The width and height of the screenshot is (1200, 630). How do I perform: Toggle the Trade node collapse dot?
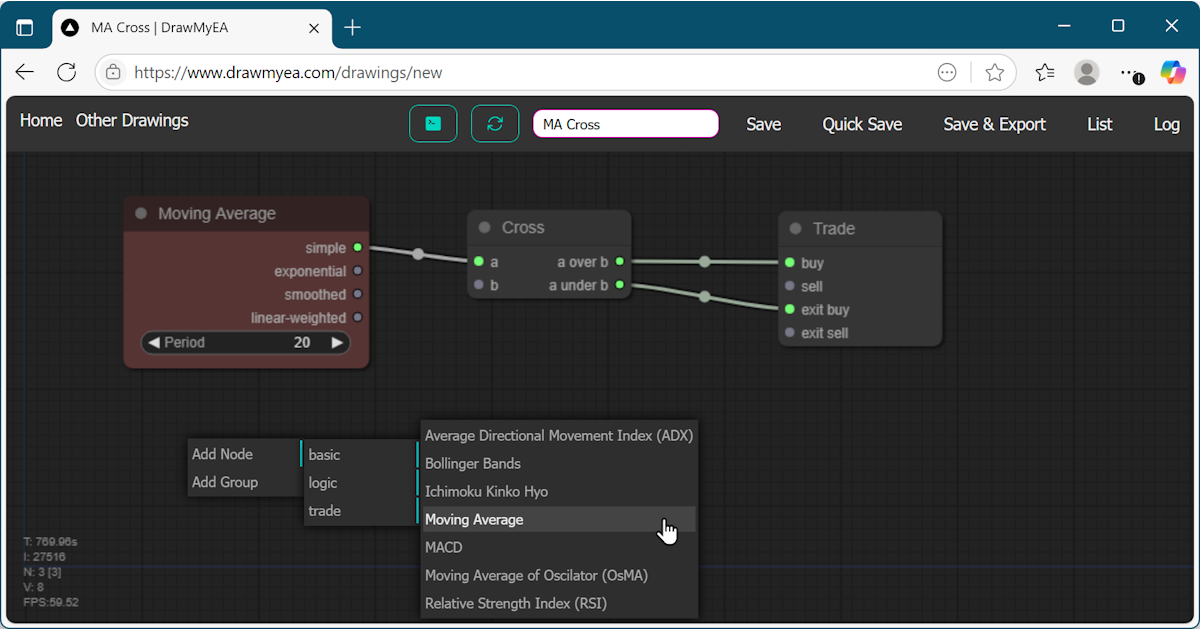[796, 229]
